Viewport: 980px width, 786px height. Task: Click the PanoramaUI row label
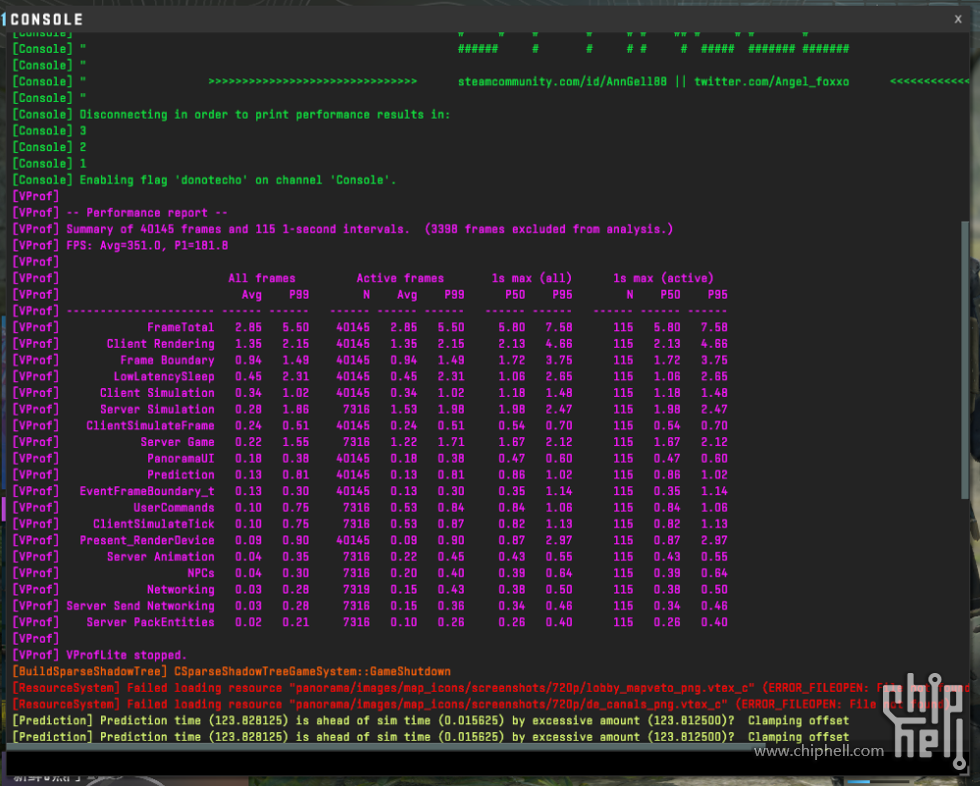[180, 458]
